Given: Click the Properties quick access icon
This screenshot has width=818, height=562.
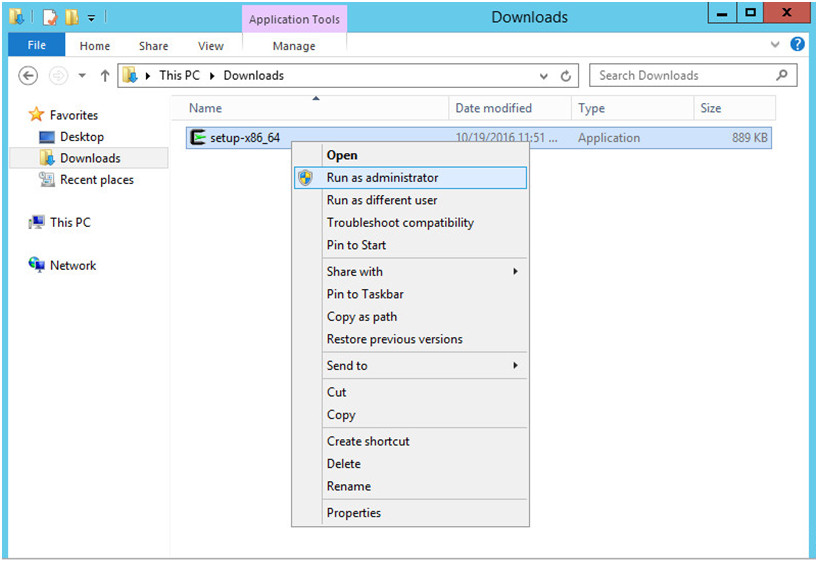Looking at the screenshot, I should [50, 17].
